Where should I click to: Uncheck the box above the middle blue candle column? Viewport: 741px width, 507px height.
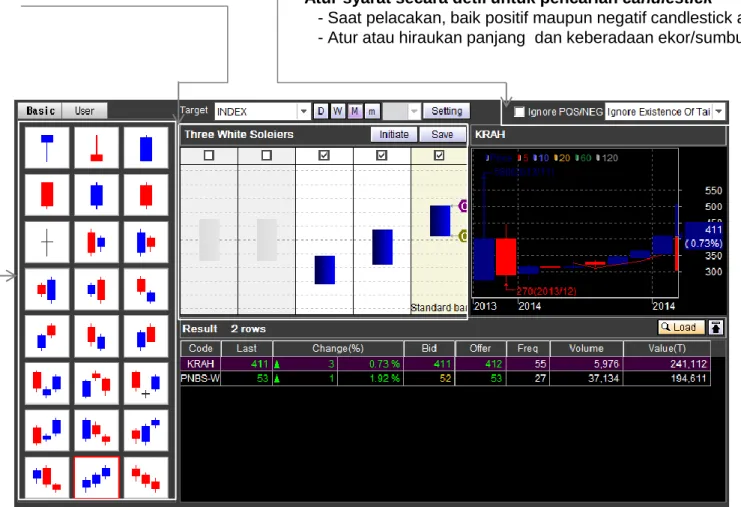(382, 155)
